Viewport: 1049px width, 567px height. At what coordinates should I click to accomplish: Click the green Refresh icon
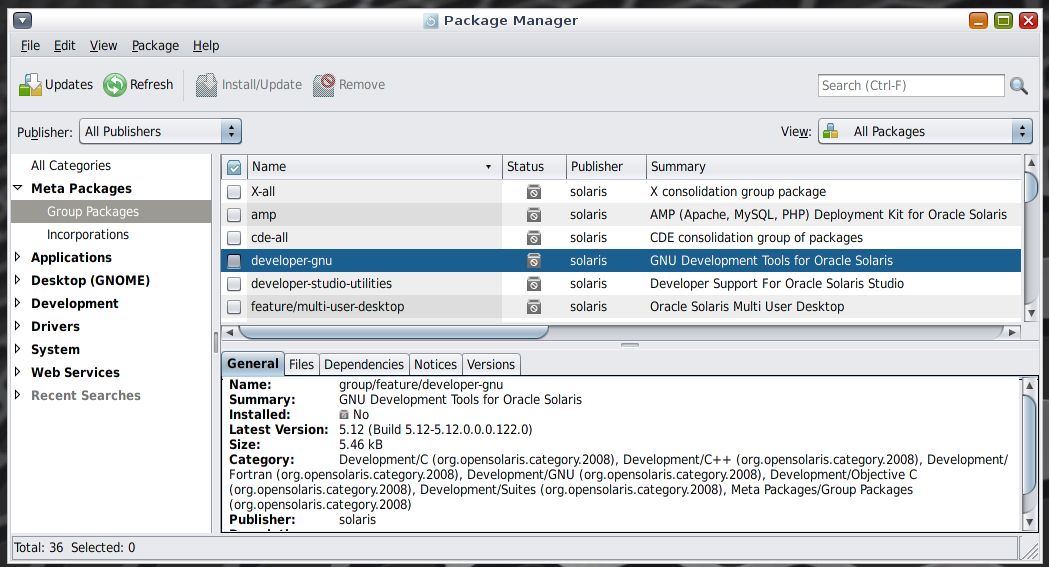(115, 85)
